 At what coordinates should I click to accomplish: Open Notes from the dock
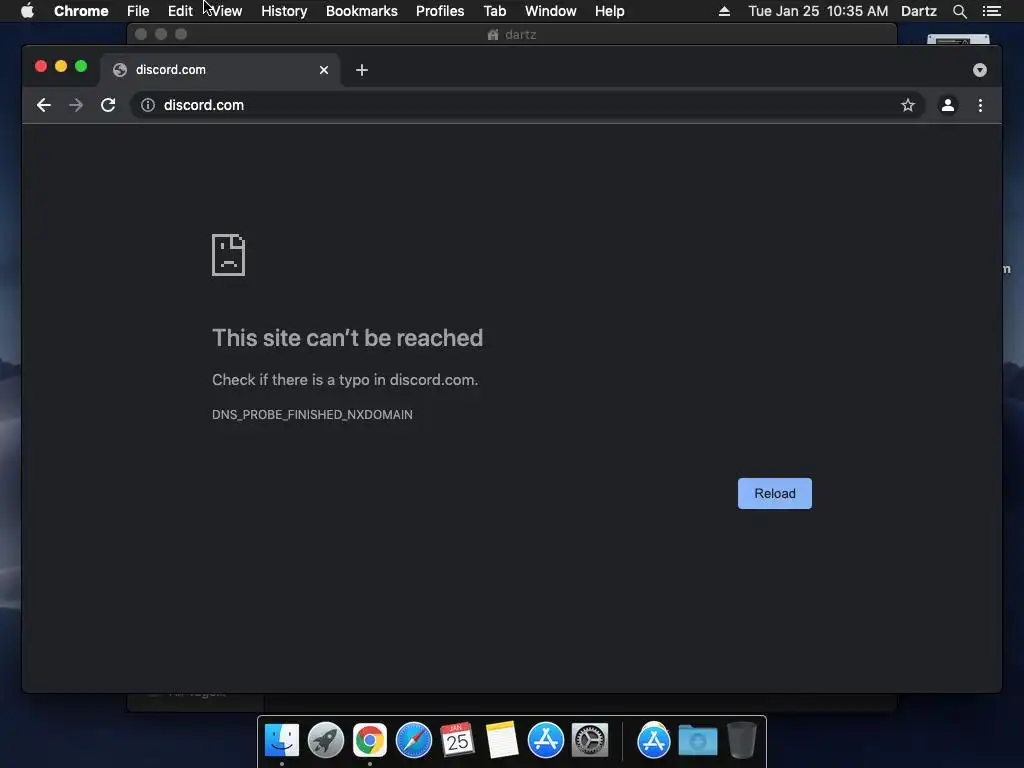(x=502, y=740)
